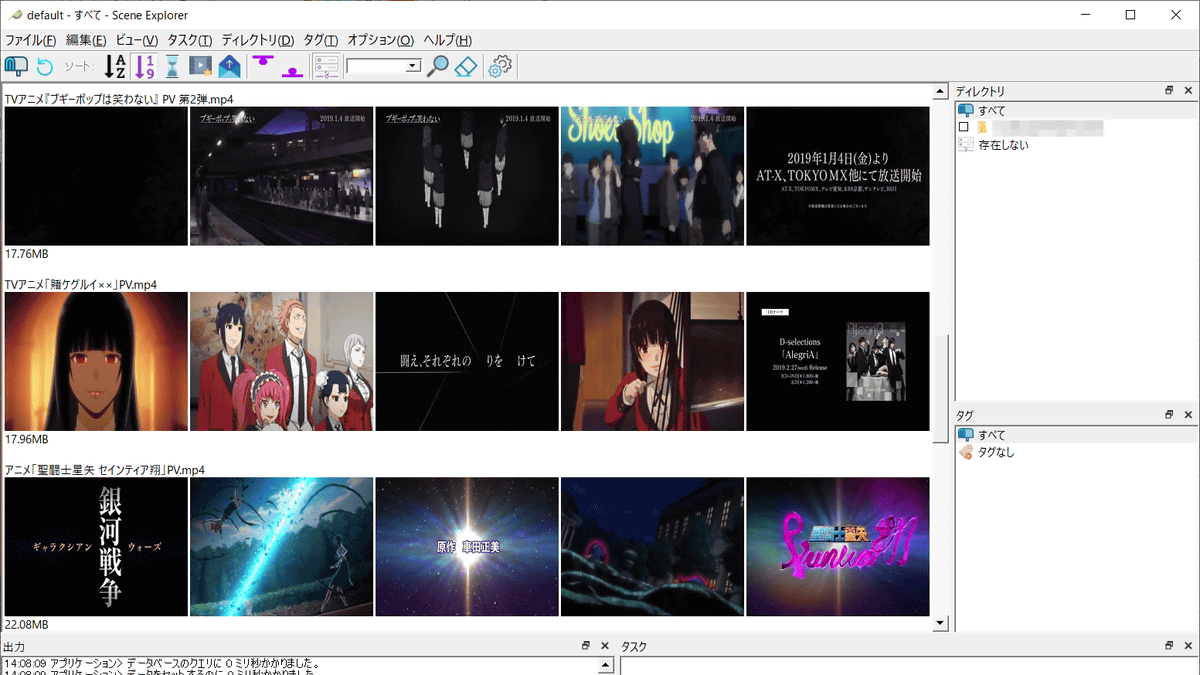Click the purple list filter toolbar icon
The height and width of the screenshot is (675, 1200).
(327, 67)
